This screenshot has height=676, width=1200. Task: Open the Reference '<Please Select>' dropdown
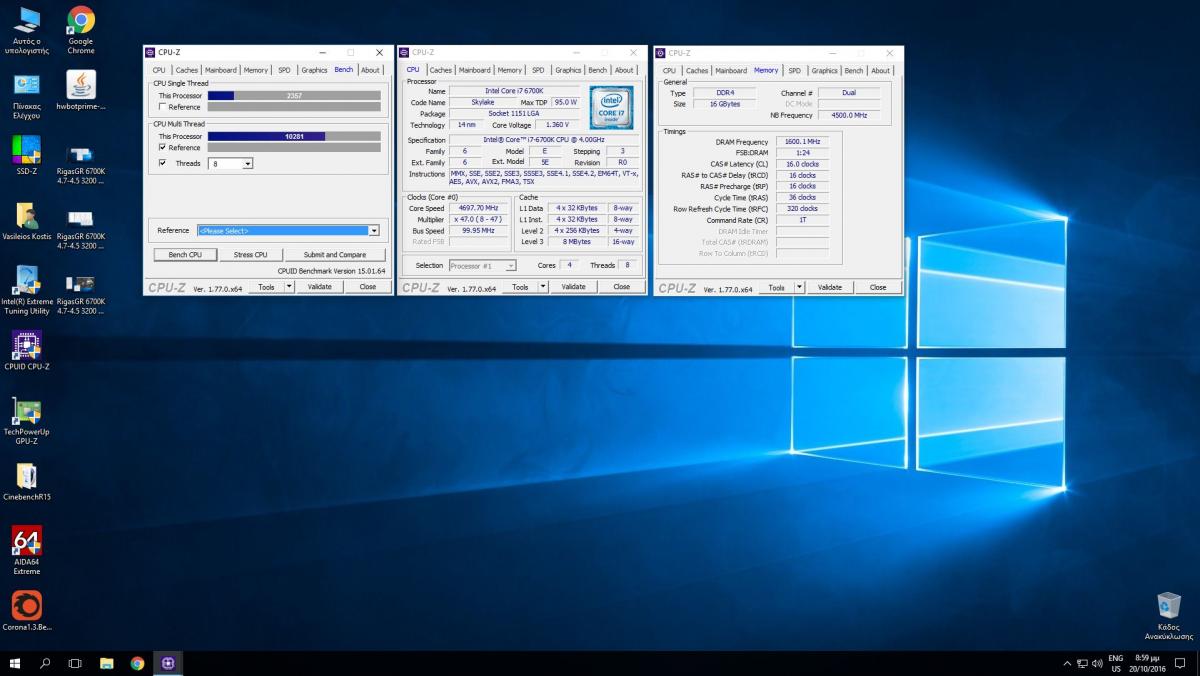[289, 230]
